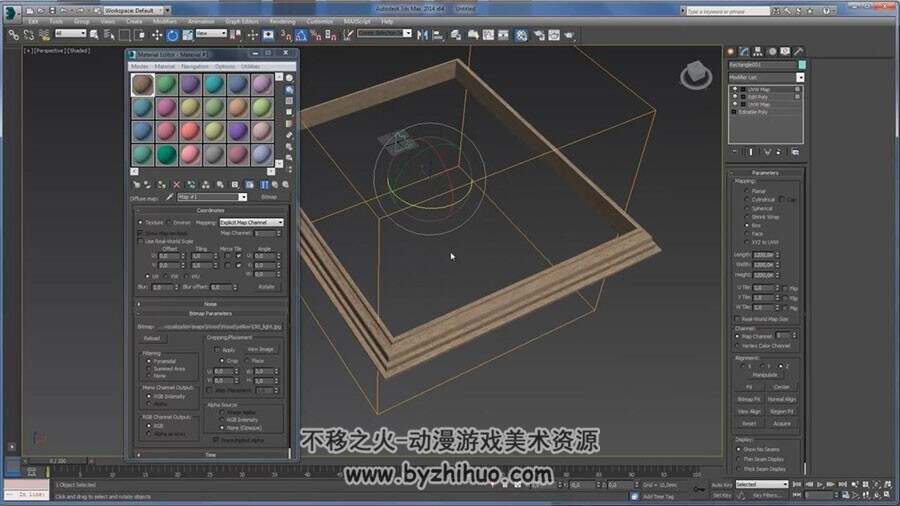
Task: Select the Cylindrical mapping radio button
Action: [747, 200]
